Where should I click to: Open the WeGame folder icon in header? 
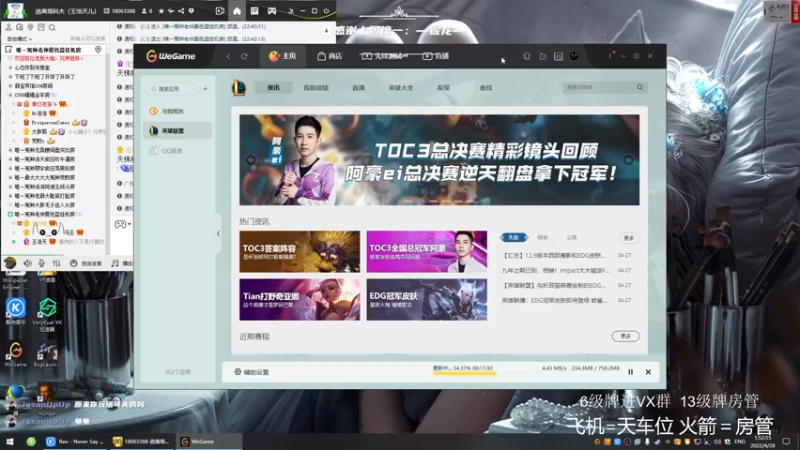point(542,56)
